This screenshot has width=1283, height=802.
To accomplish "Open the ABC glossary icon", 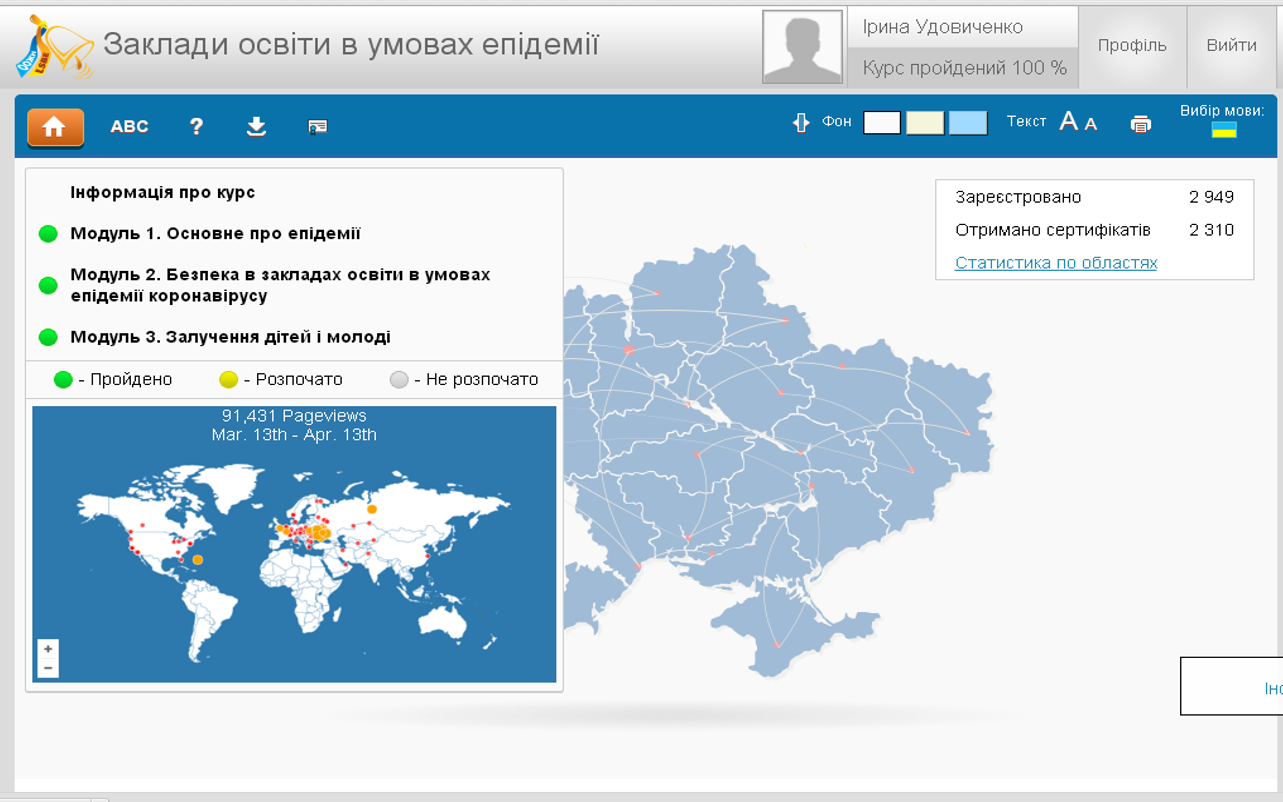I will point(129,126).
